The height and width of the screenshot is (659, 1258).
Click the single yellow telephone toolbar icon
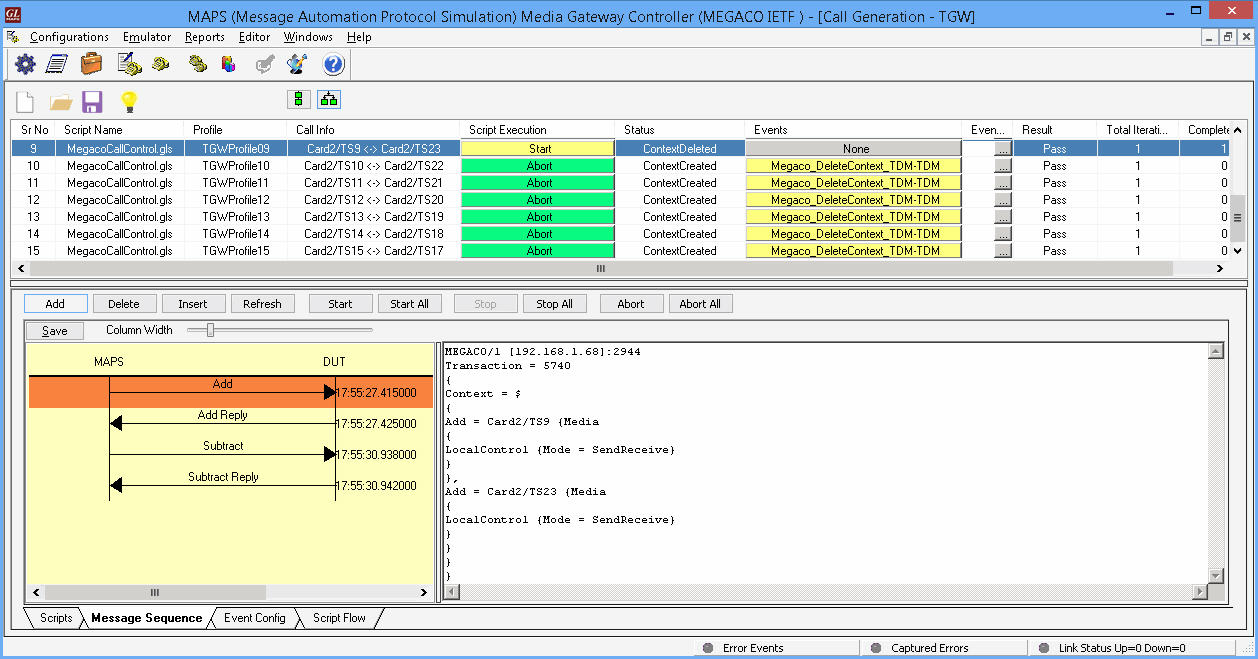point(161,64)
